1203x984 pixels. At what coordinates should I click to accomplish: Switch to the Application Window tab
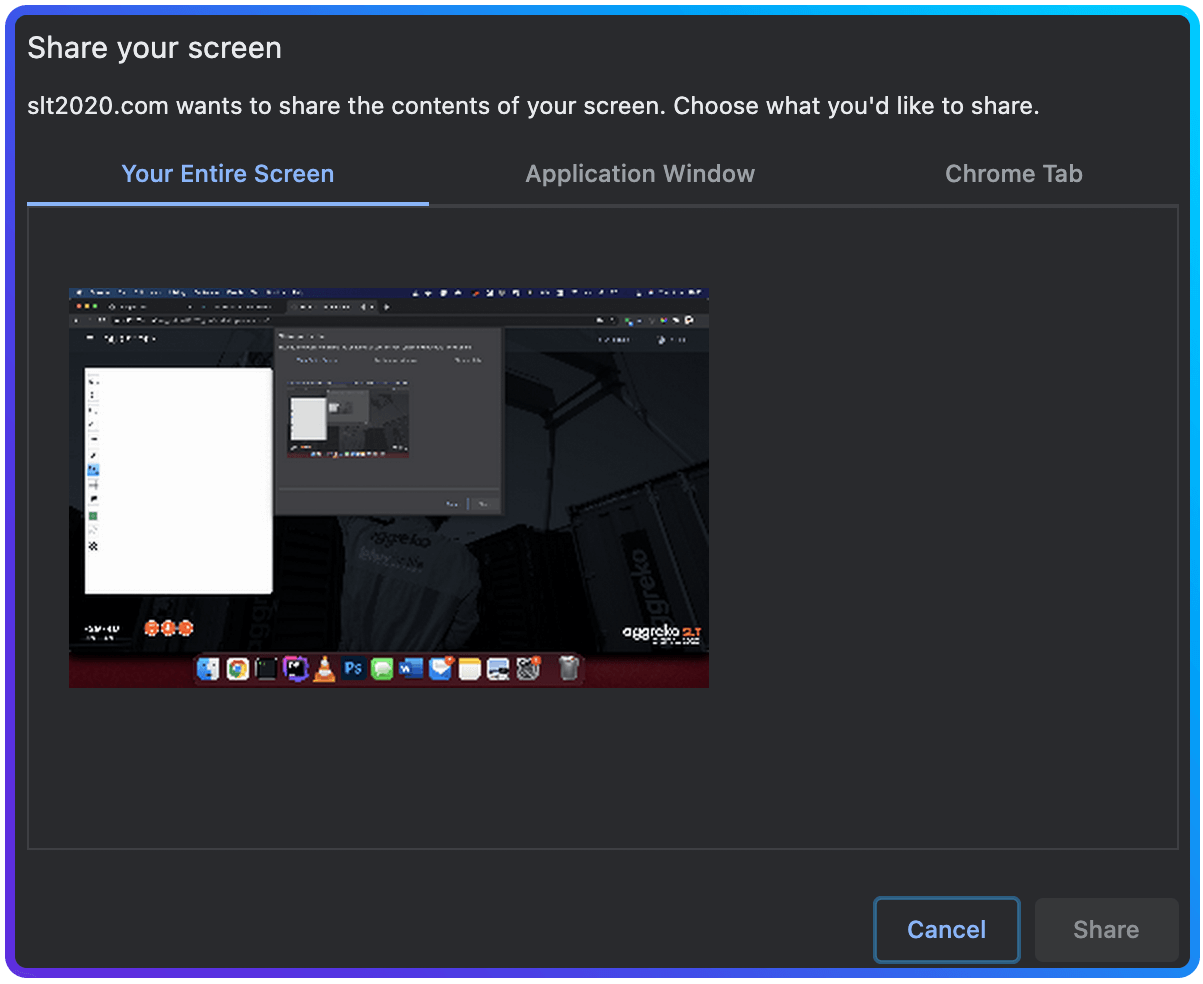click(640, 173)
